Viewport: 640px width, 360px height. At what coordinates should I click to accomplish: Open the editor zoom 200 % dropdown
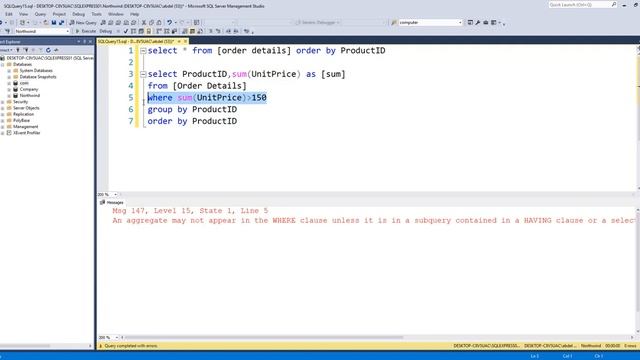[116, 195]
